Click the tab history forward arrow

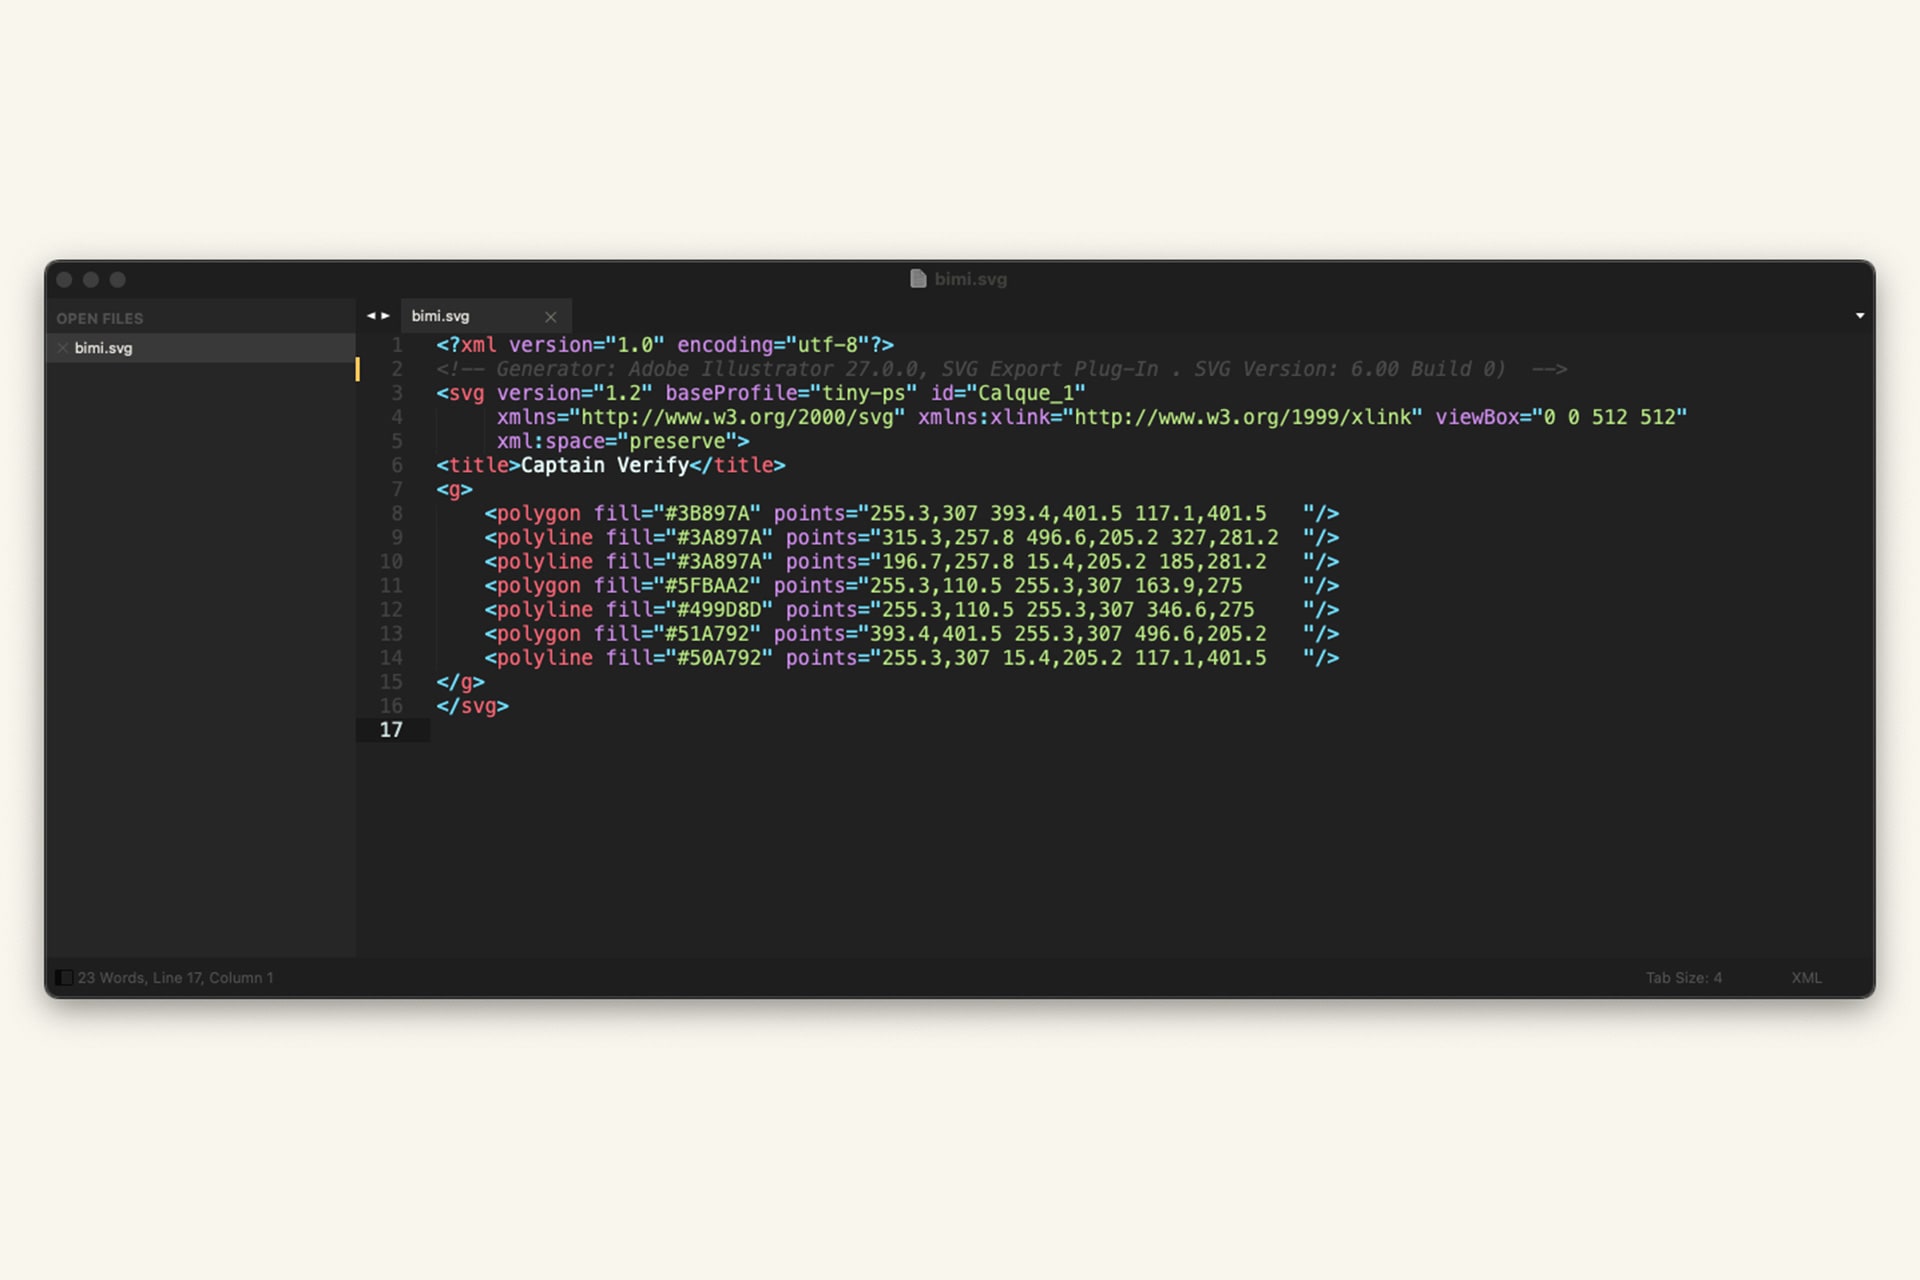pos(386,316)
